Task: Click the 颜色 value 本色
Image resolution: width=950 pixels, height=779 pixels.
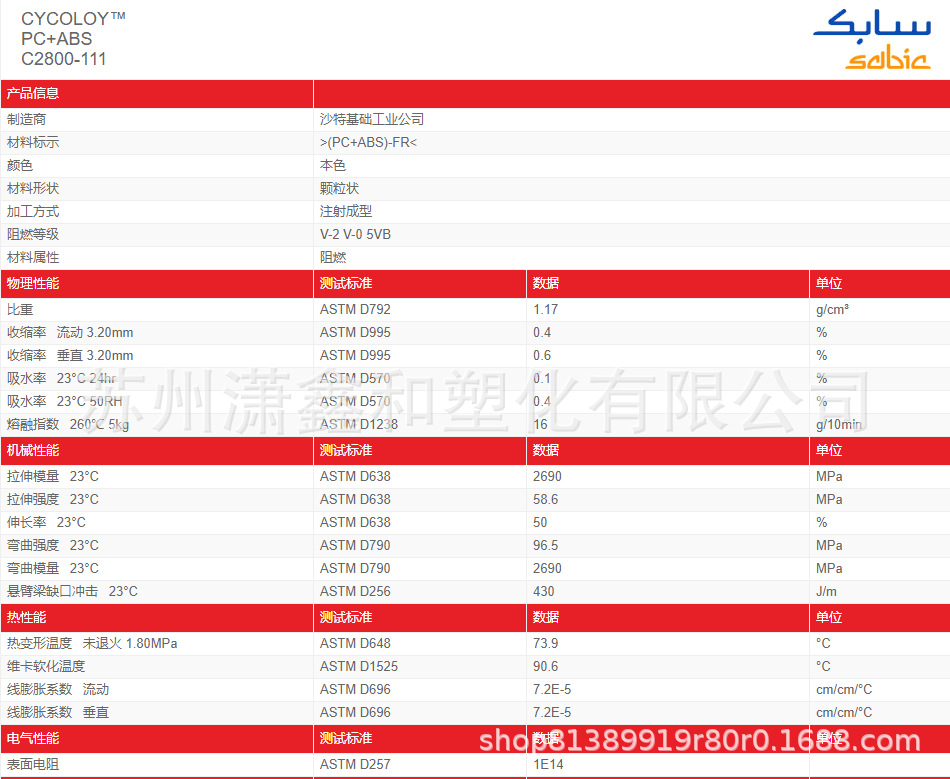Action: (333, 165)
